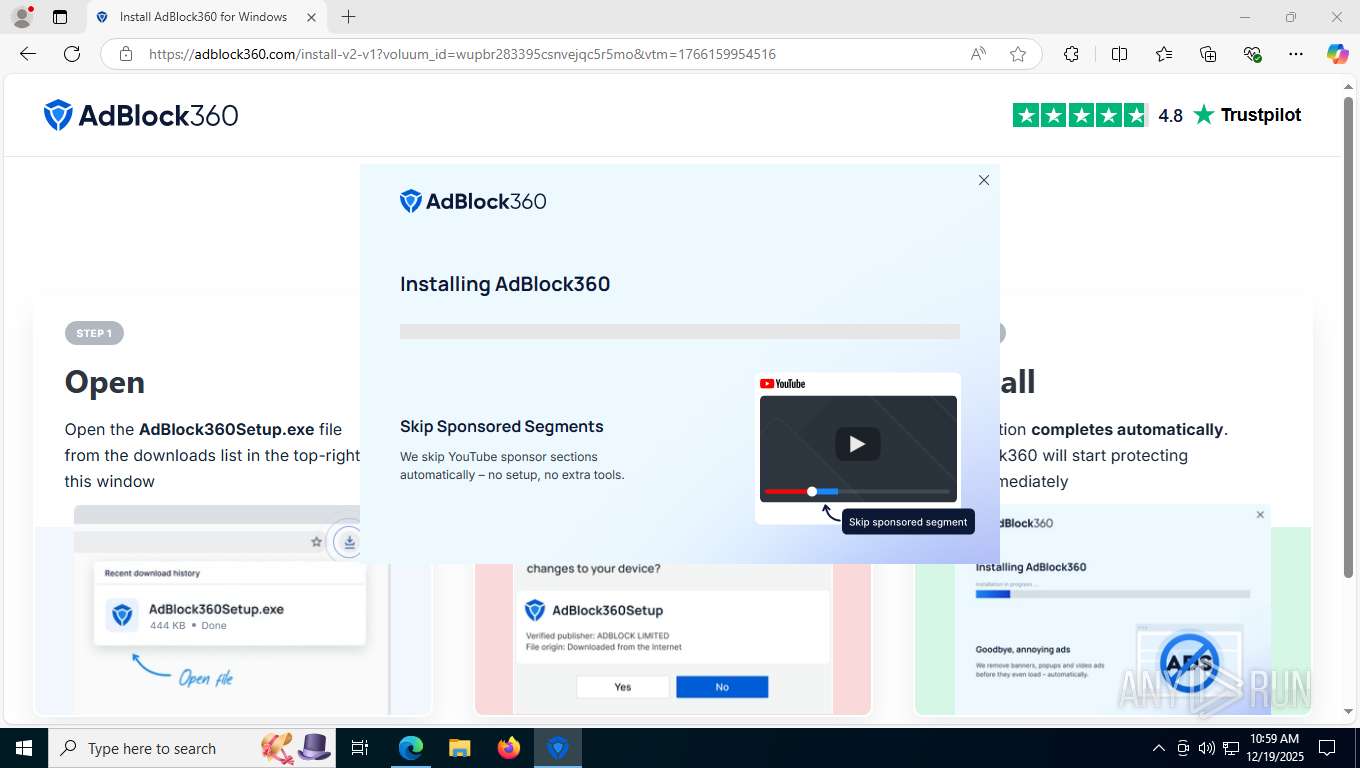
Task: Open File Explorer from taskbar
Action: [x=459, y=748]
